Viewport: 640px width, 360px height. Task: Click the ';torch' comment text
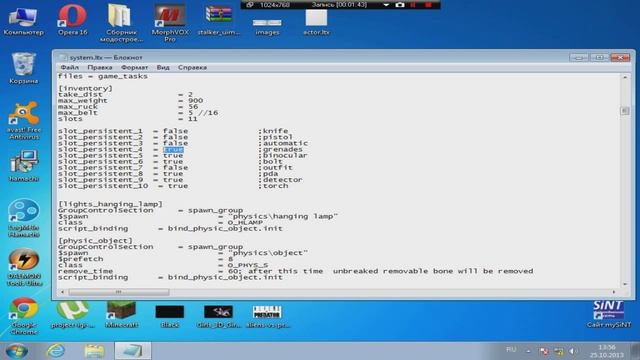(273, 186)
